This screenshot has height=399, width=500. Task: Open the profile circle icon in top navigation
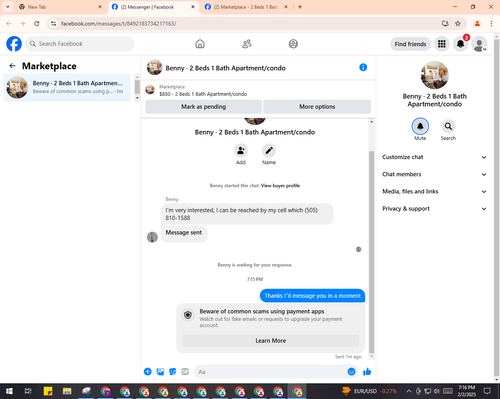(293, 44)
